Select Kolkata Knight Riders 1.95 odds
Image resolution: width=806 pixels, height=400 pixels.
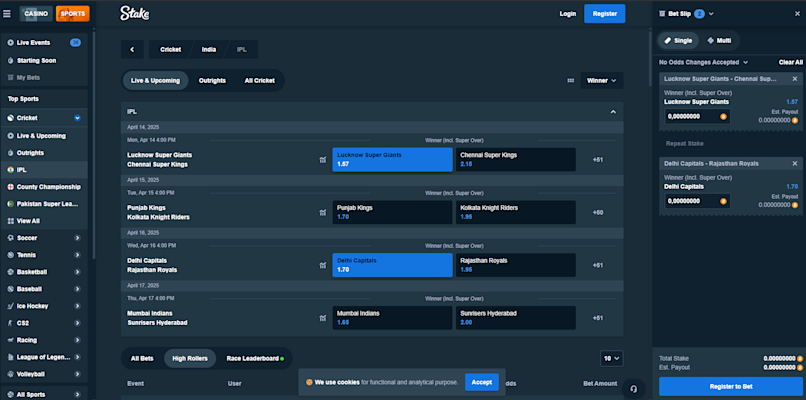516,212
